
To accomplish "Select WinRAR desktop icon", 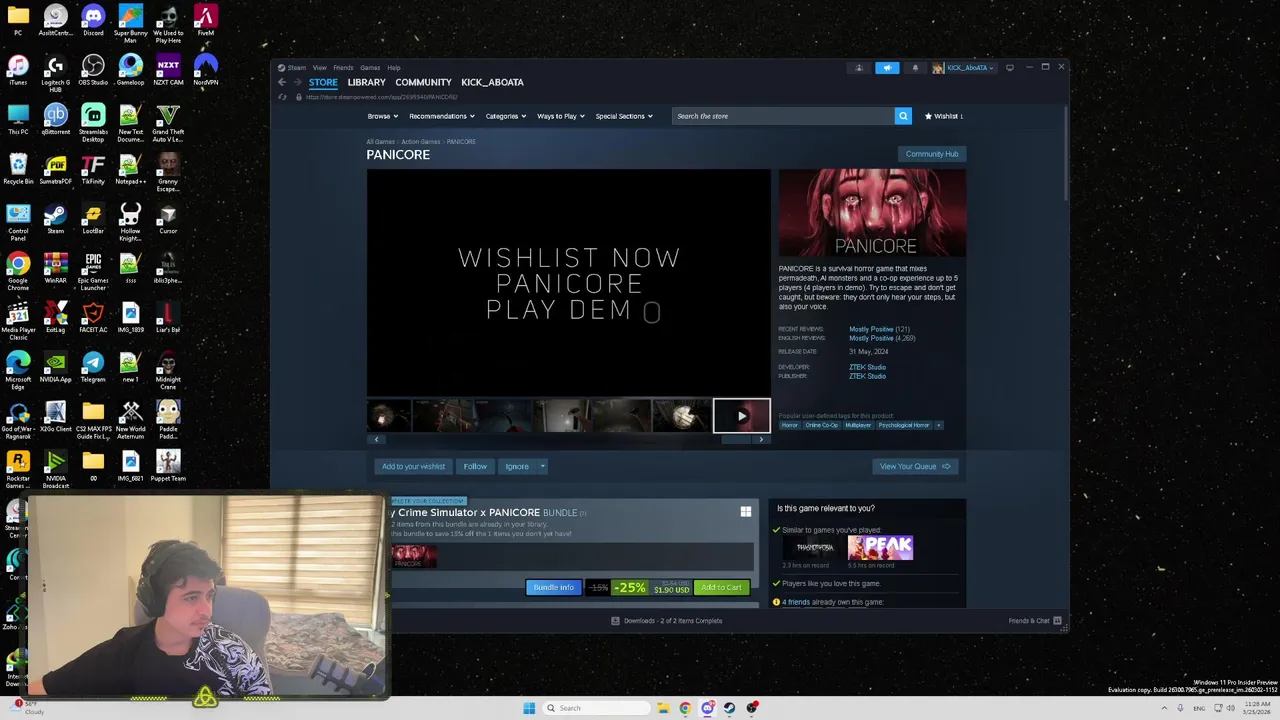I will click(56, 268).
